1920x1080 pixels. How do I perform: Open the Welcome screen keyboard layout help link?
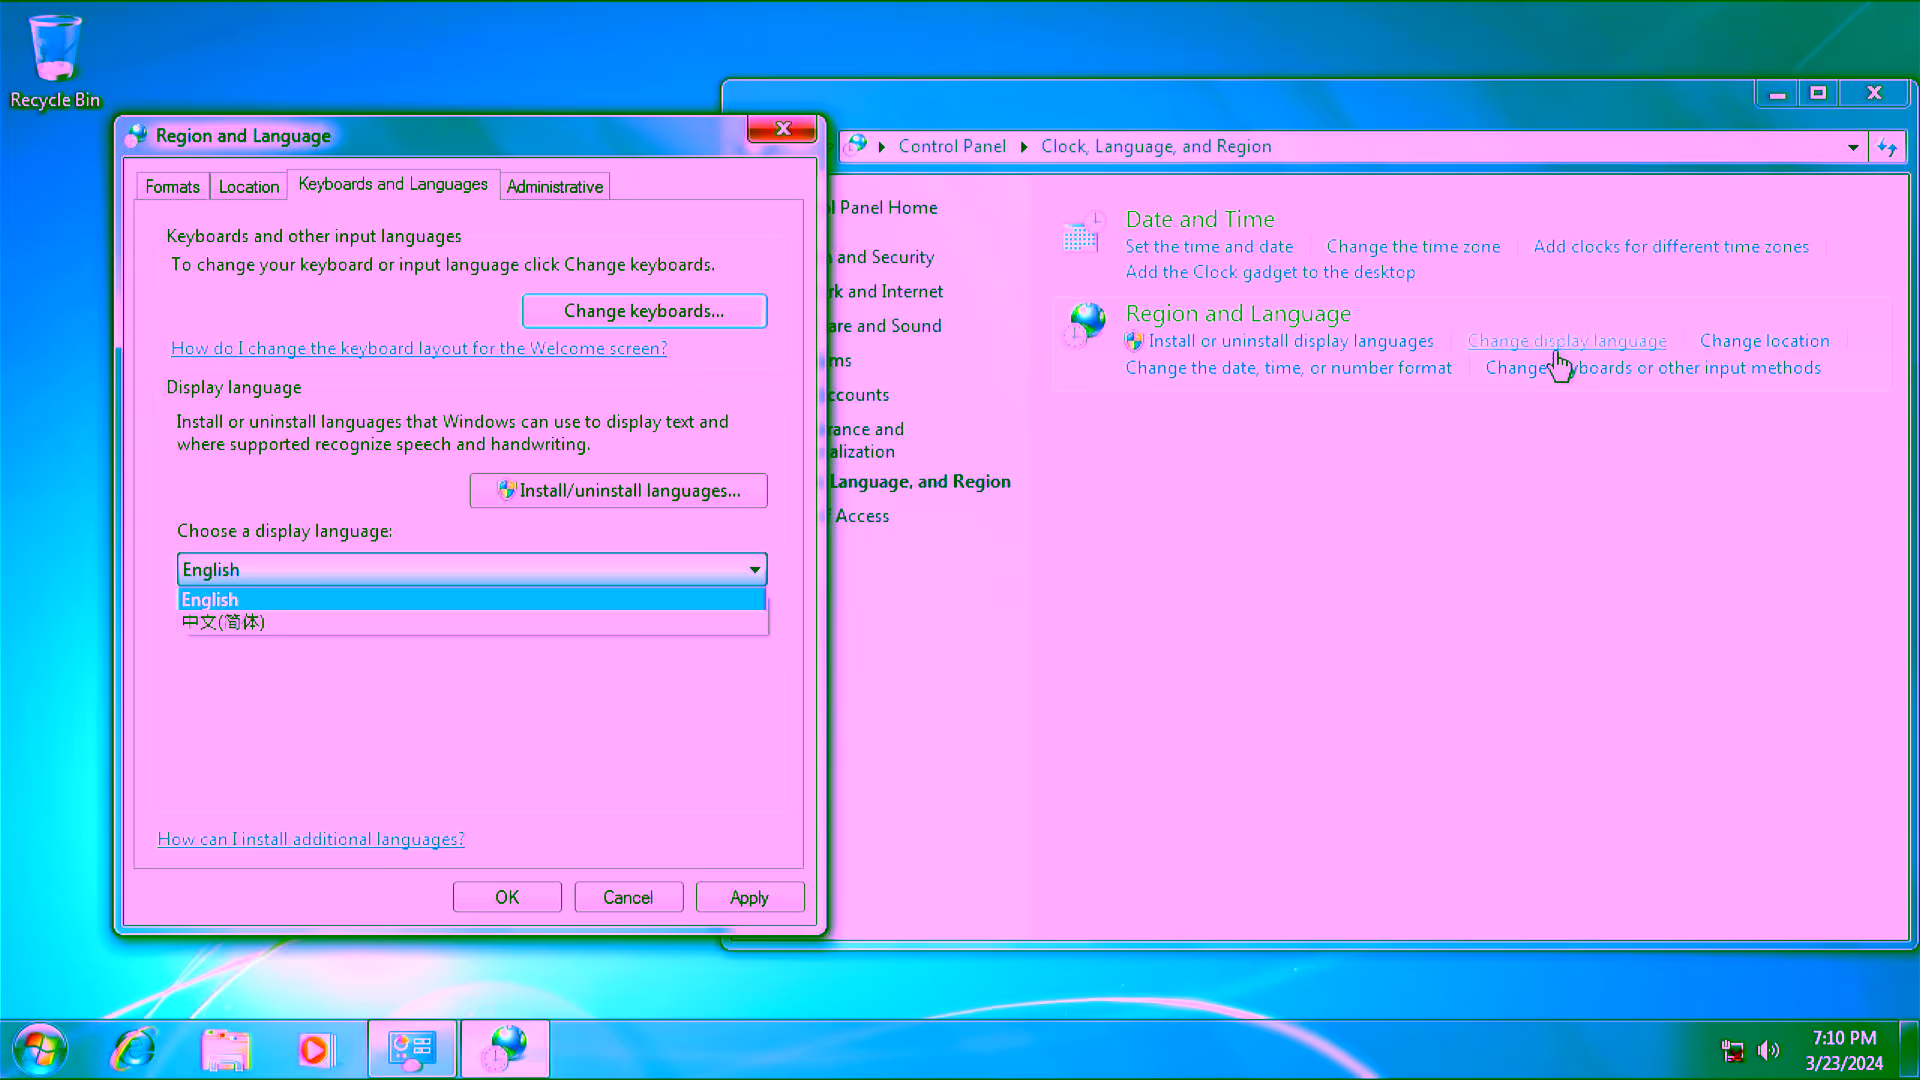click(419, 349)
